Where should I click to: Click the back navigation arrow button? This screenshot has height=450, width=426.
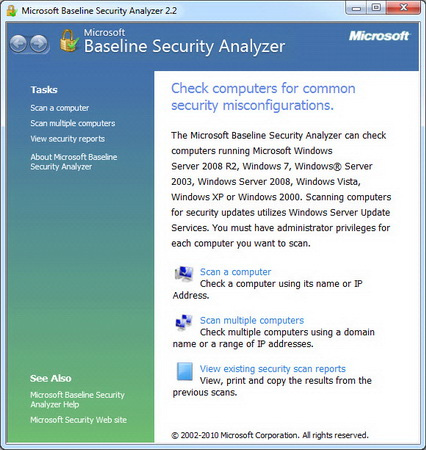[x=18, y=44]
